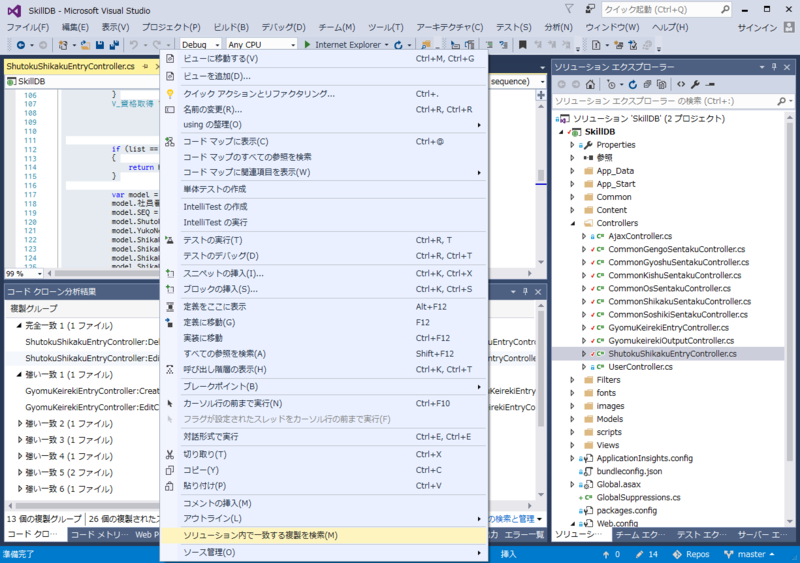
Task: Click the master branch button in status bar
Action: [749, 554]
